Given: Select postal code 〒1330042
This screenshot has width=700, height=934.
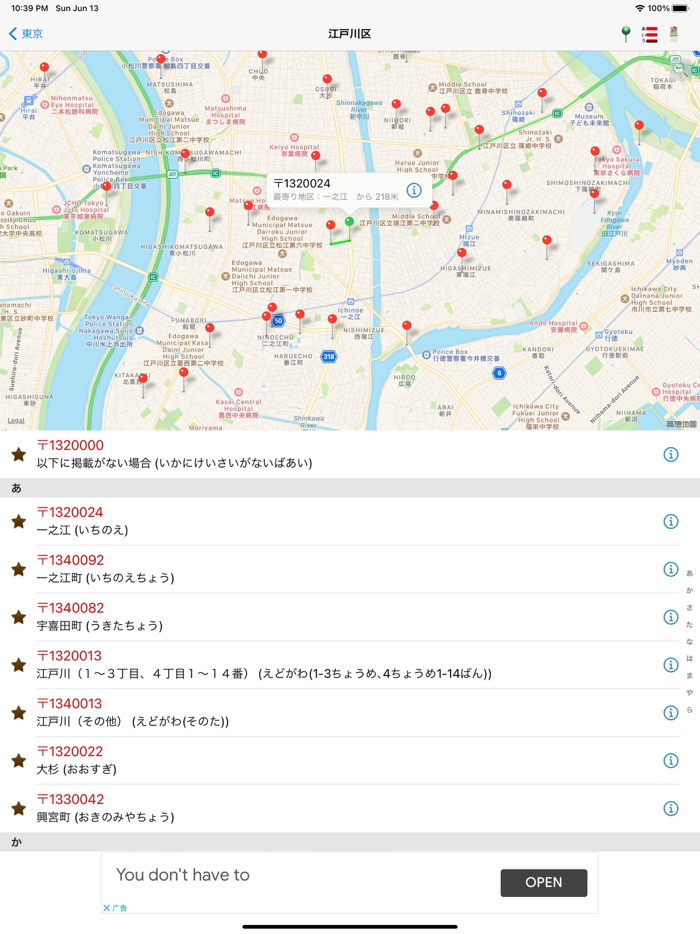Looking at the screenshot, I should click(x=70, y=799).
